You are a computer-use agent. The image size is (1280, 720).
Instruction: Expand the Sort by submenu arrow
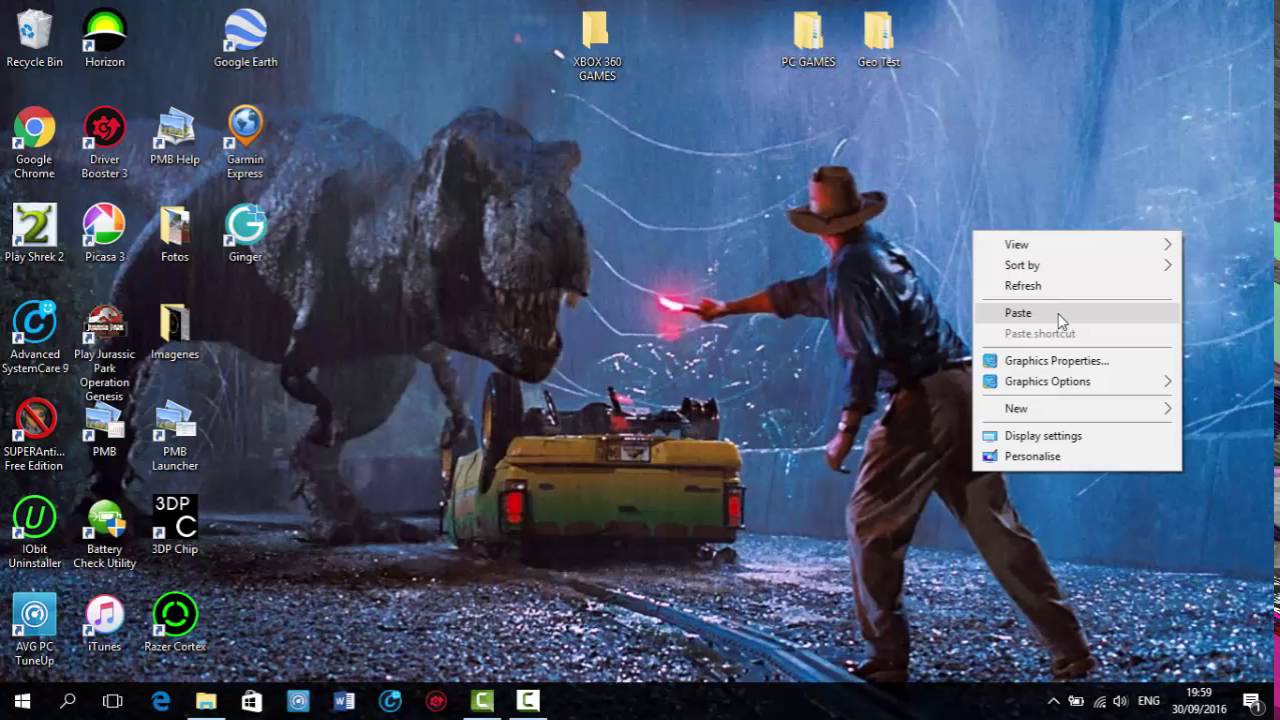(x=1167, y=265)
